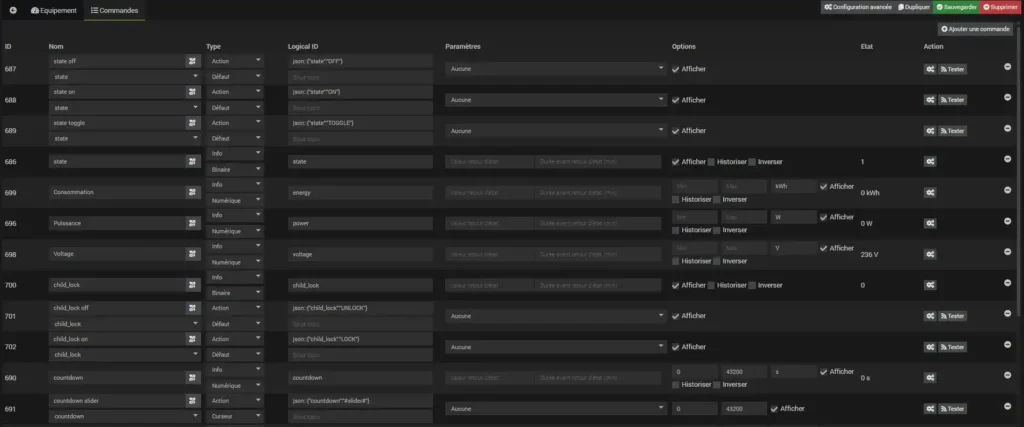The width and height of the screenshot is (1024, 427).
Task: Toggle Inverser checkbox on child_lock row
Action: [x=752, y=285]
